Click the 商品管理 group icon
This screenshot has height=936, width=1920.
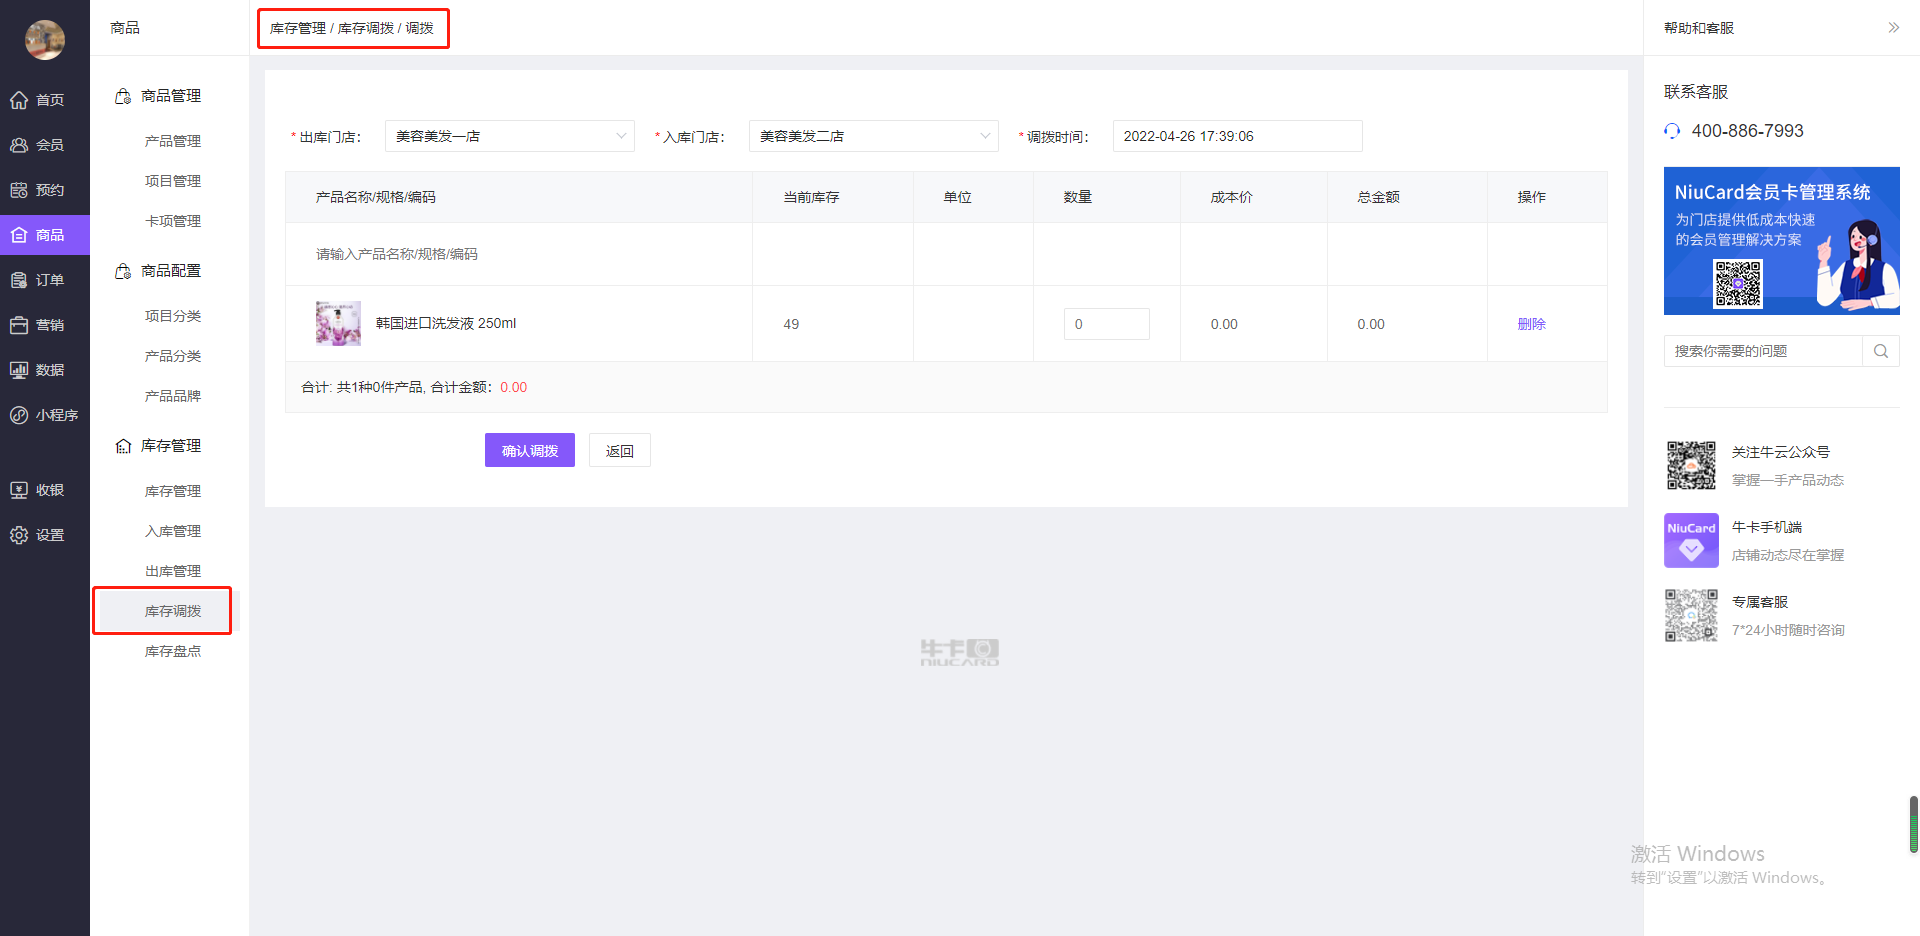[x=123, y=96]
